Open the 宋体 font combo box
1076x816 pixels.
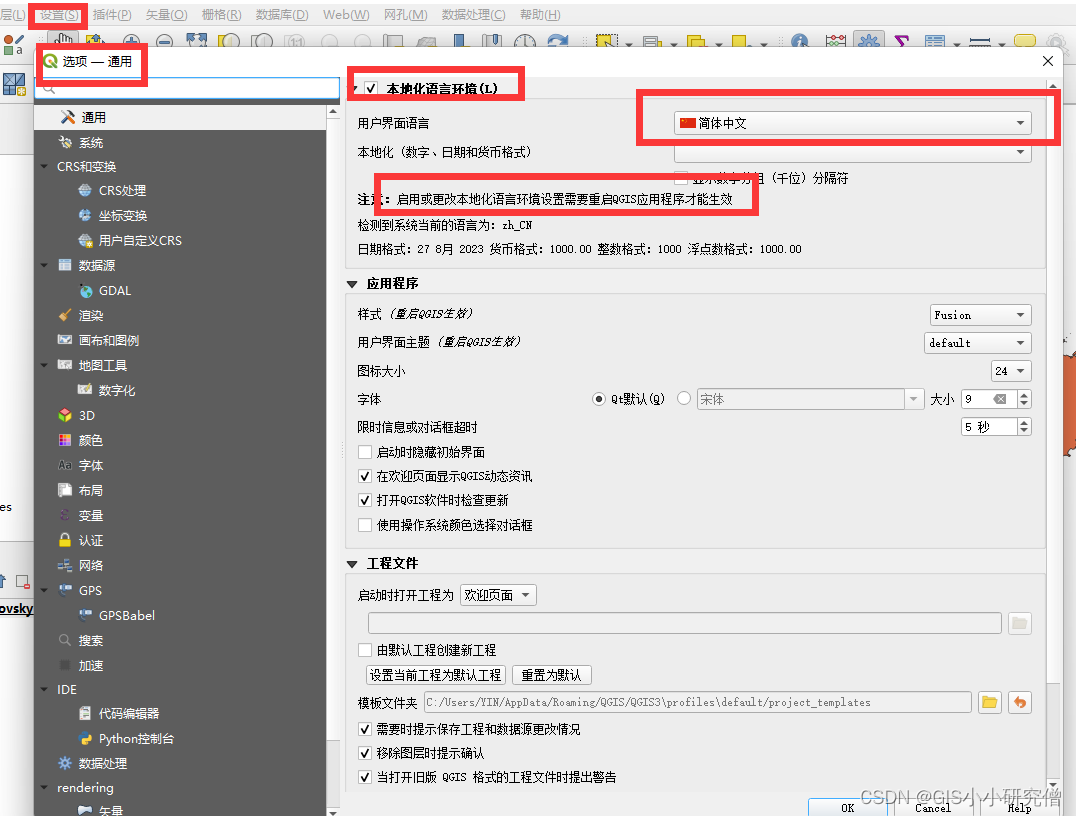[810, 399]
